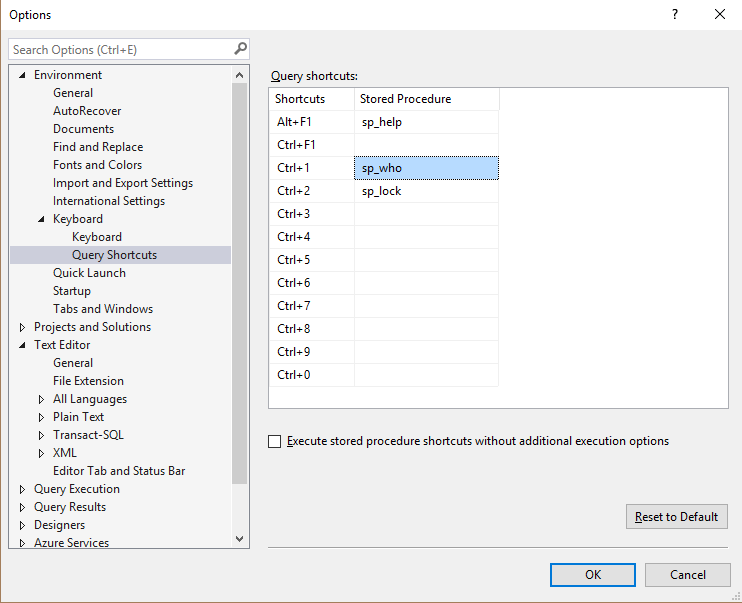Click the Cancel button
The height and width of the screenshot is (603, 742).
pyautogui.click(x=687, y=575)
